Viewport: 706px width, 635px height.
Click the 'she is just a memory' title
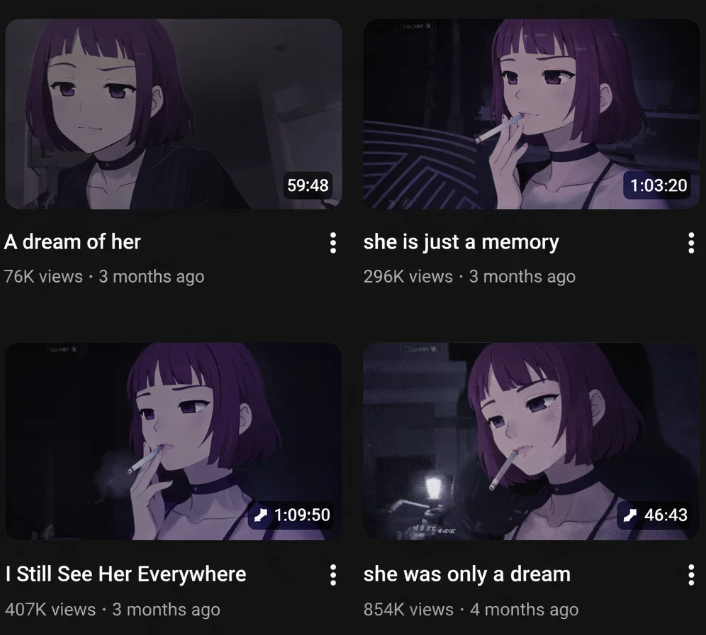[x=461, y=243]
